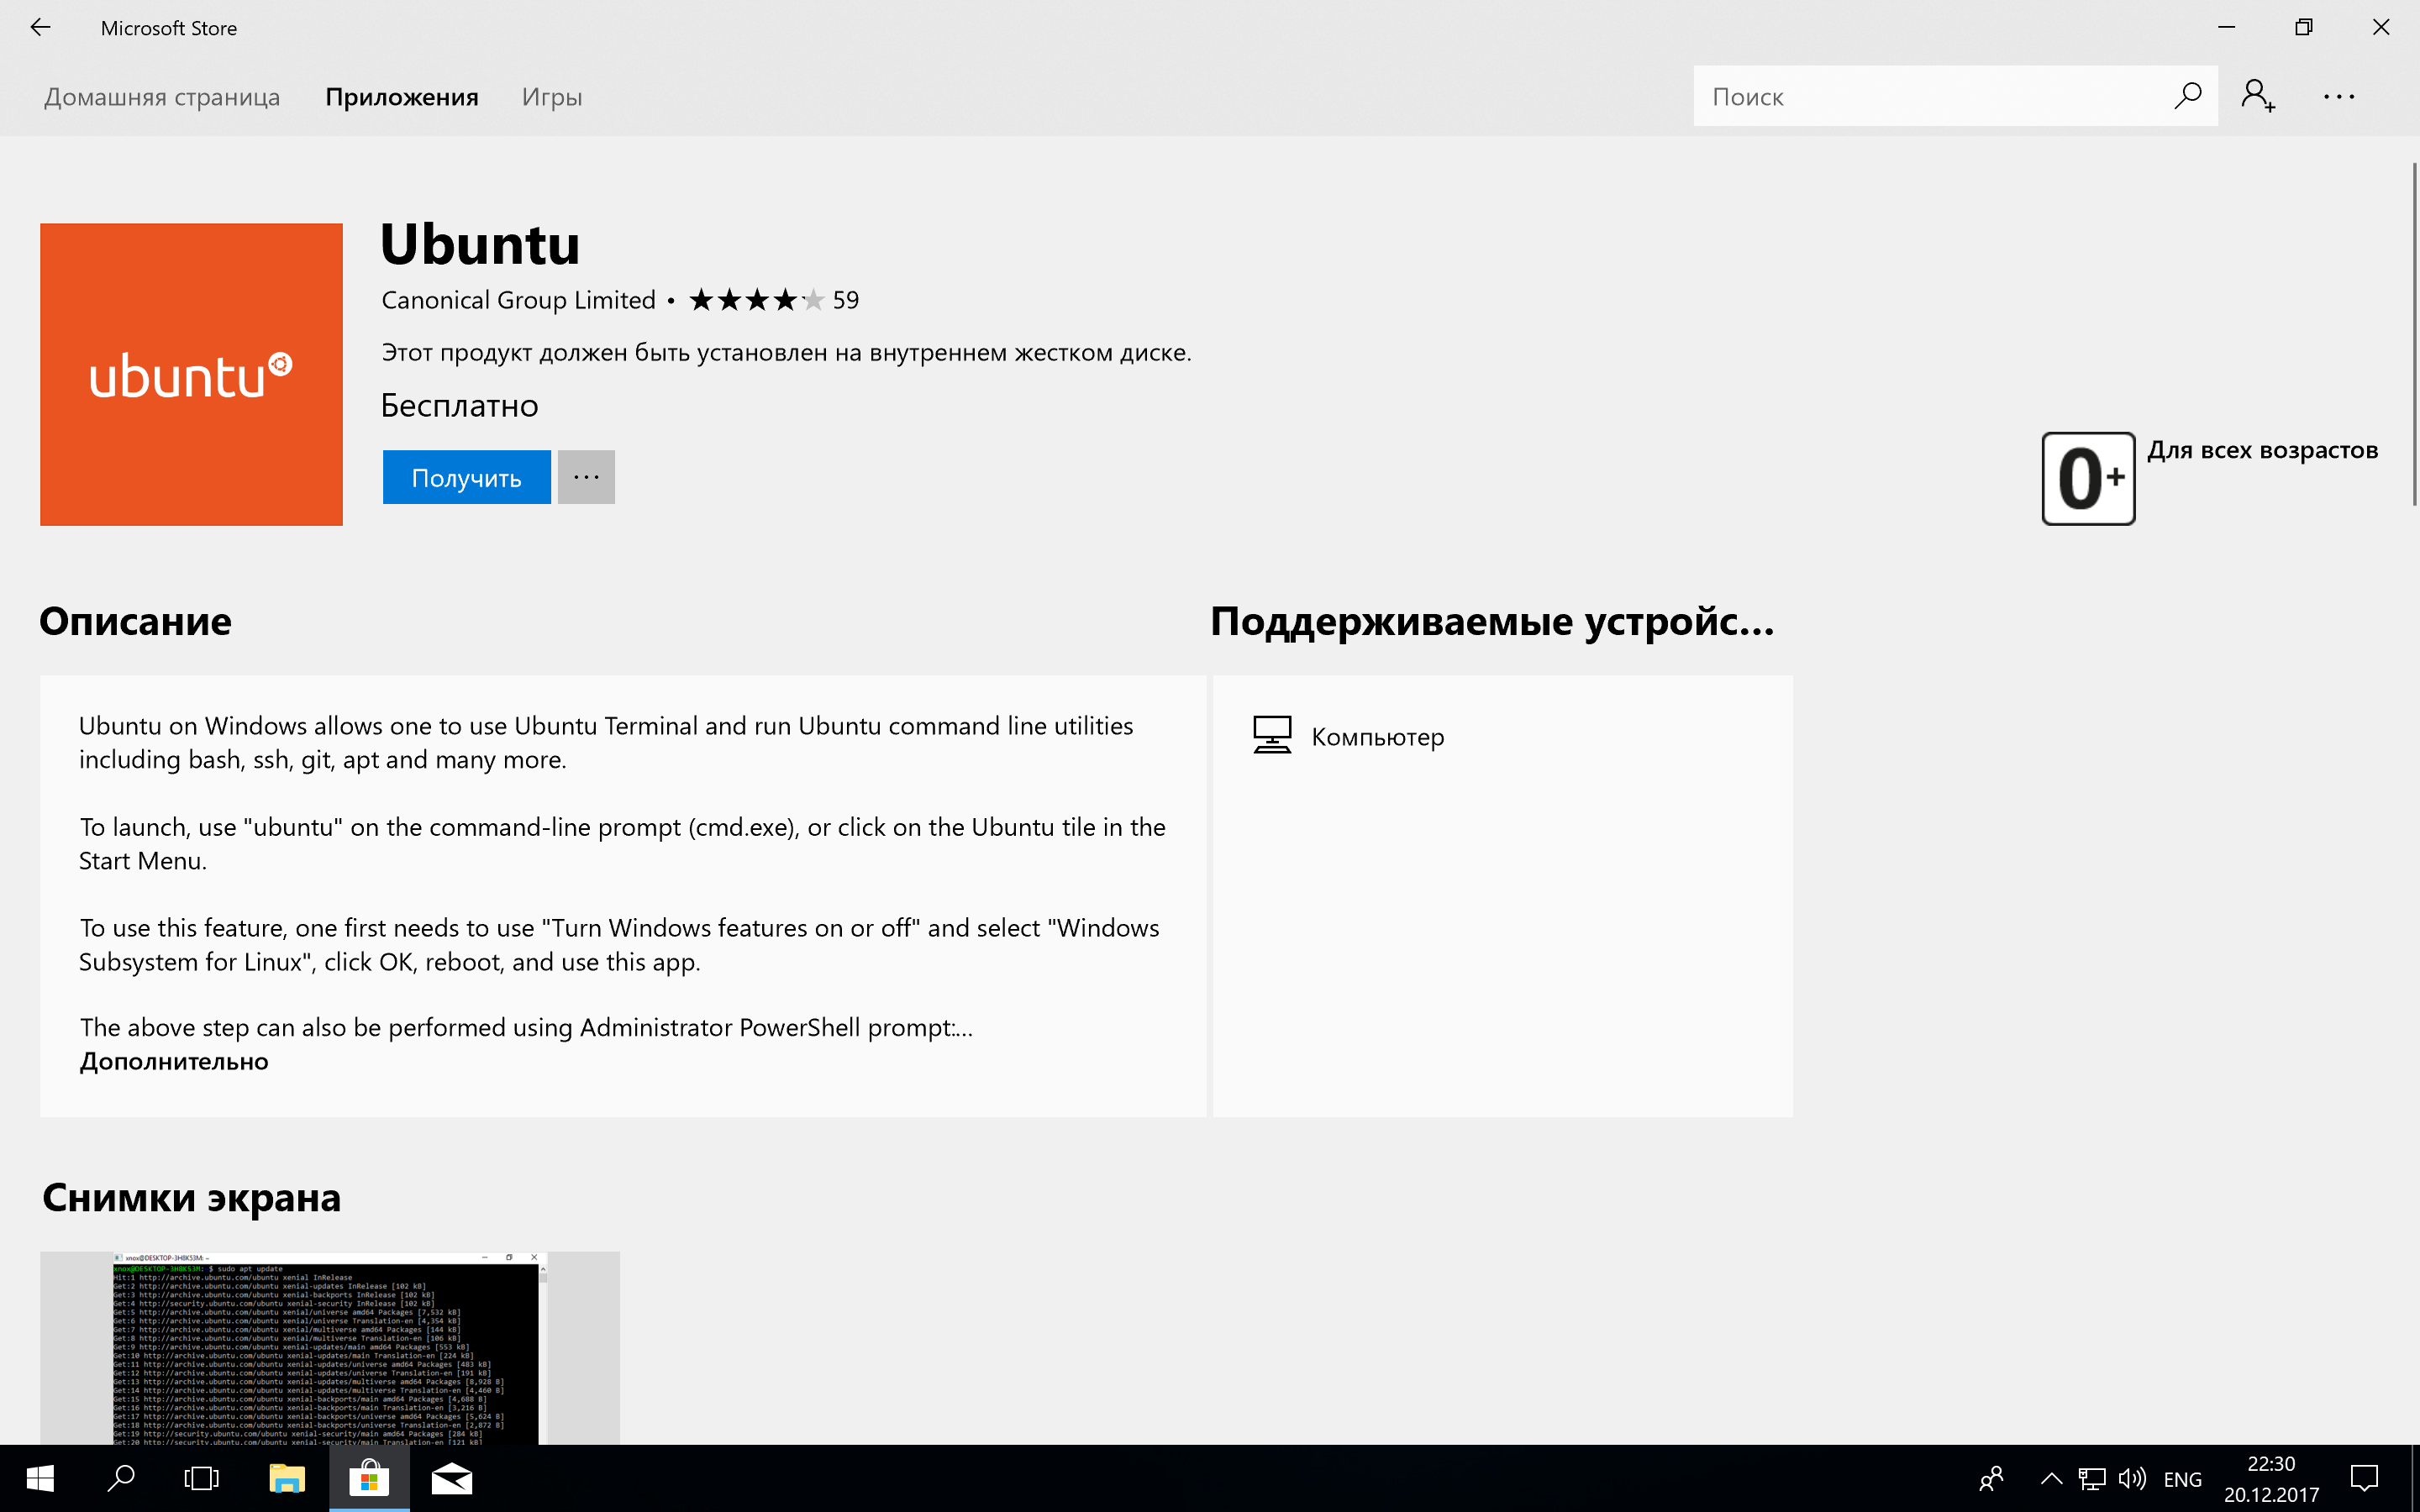Open network status tray icon
Image resolution: width=2420 pixels, height=1512 pixels.
[x=2092, y=1479]
